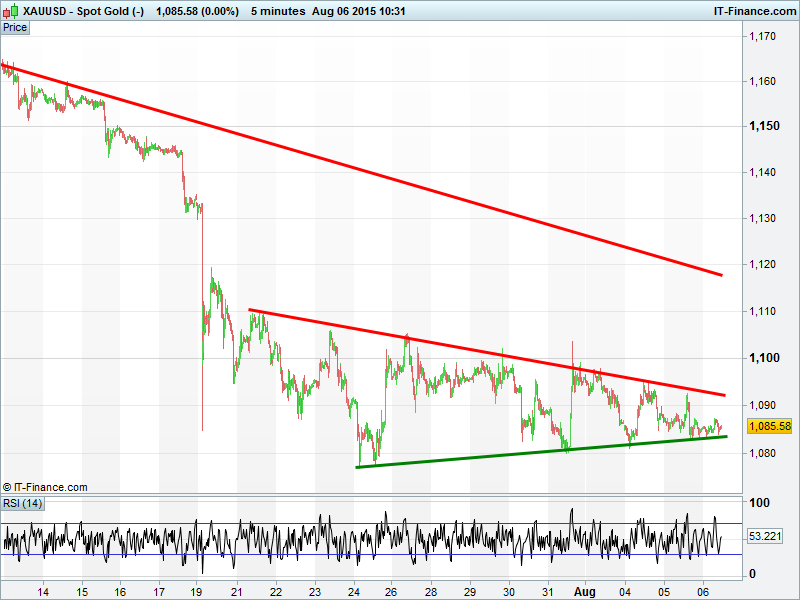Screen dimensions: 800x600
Task: Click the 19 date marker on time axis
Action: click(x=197, y=592)
